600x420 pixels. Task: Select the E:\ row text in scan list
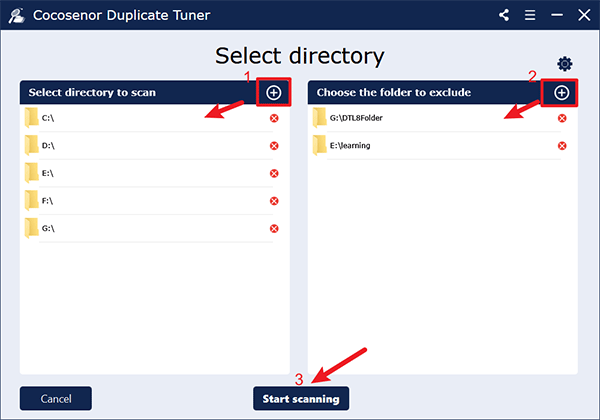(47, 173)
